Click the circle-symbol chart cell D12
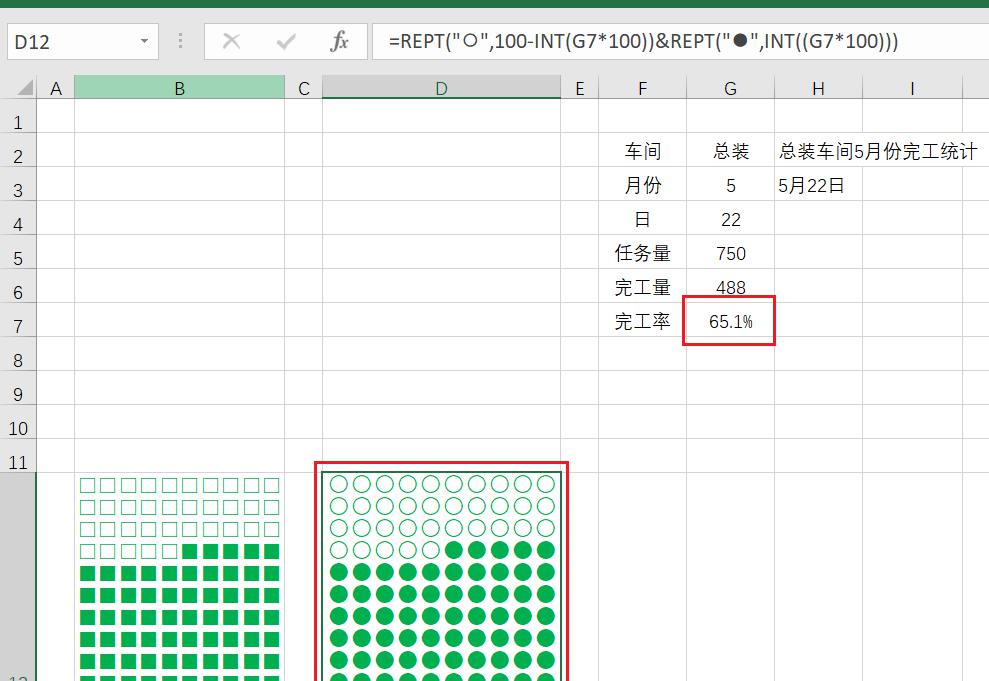Screen dimensions: 989x681 point(441,576)
